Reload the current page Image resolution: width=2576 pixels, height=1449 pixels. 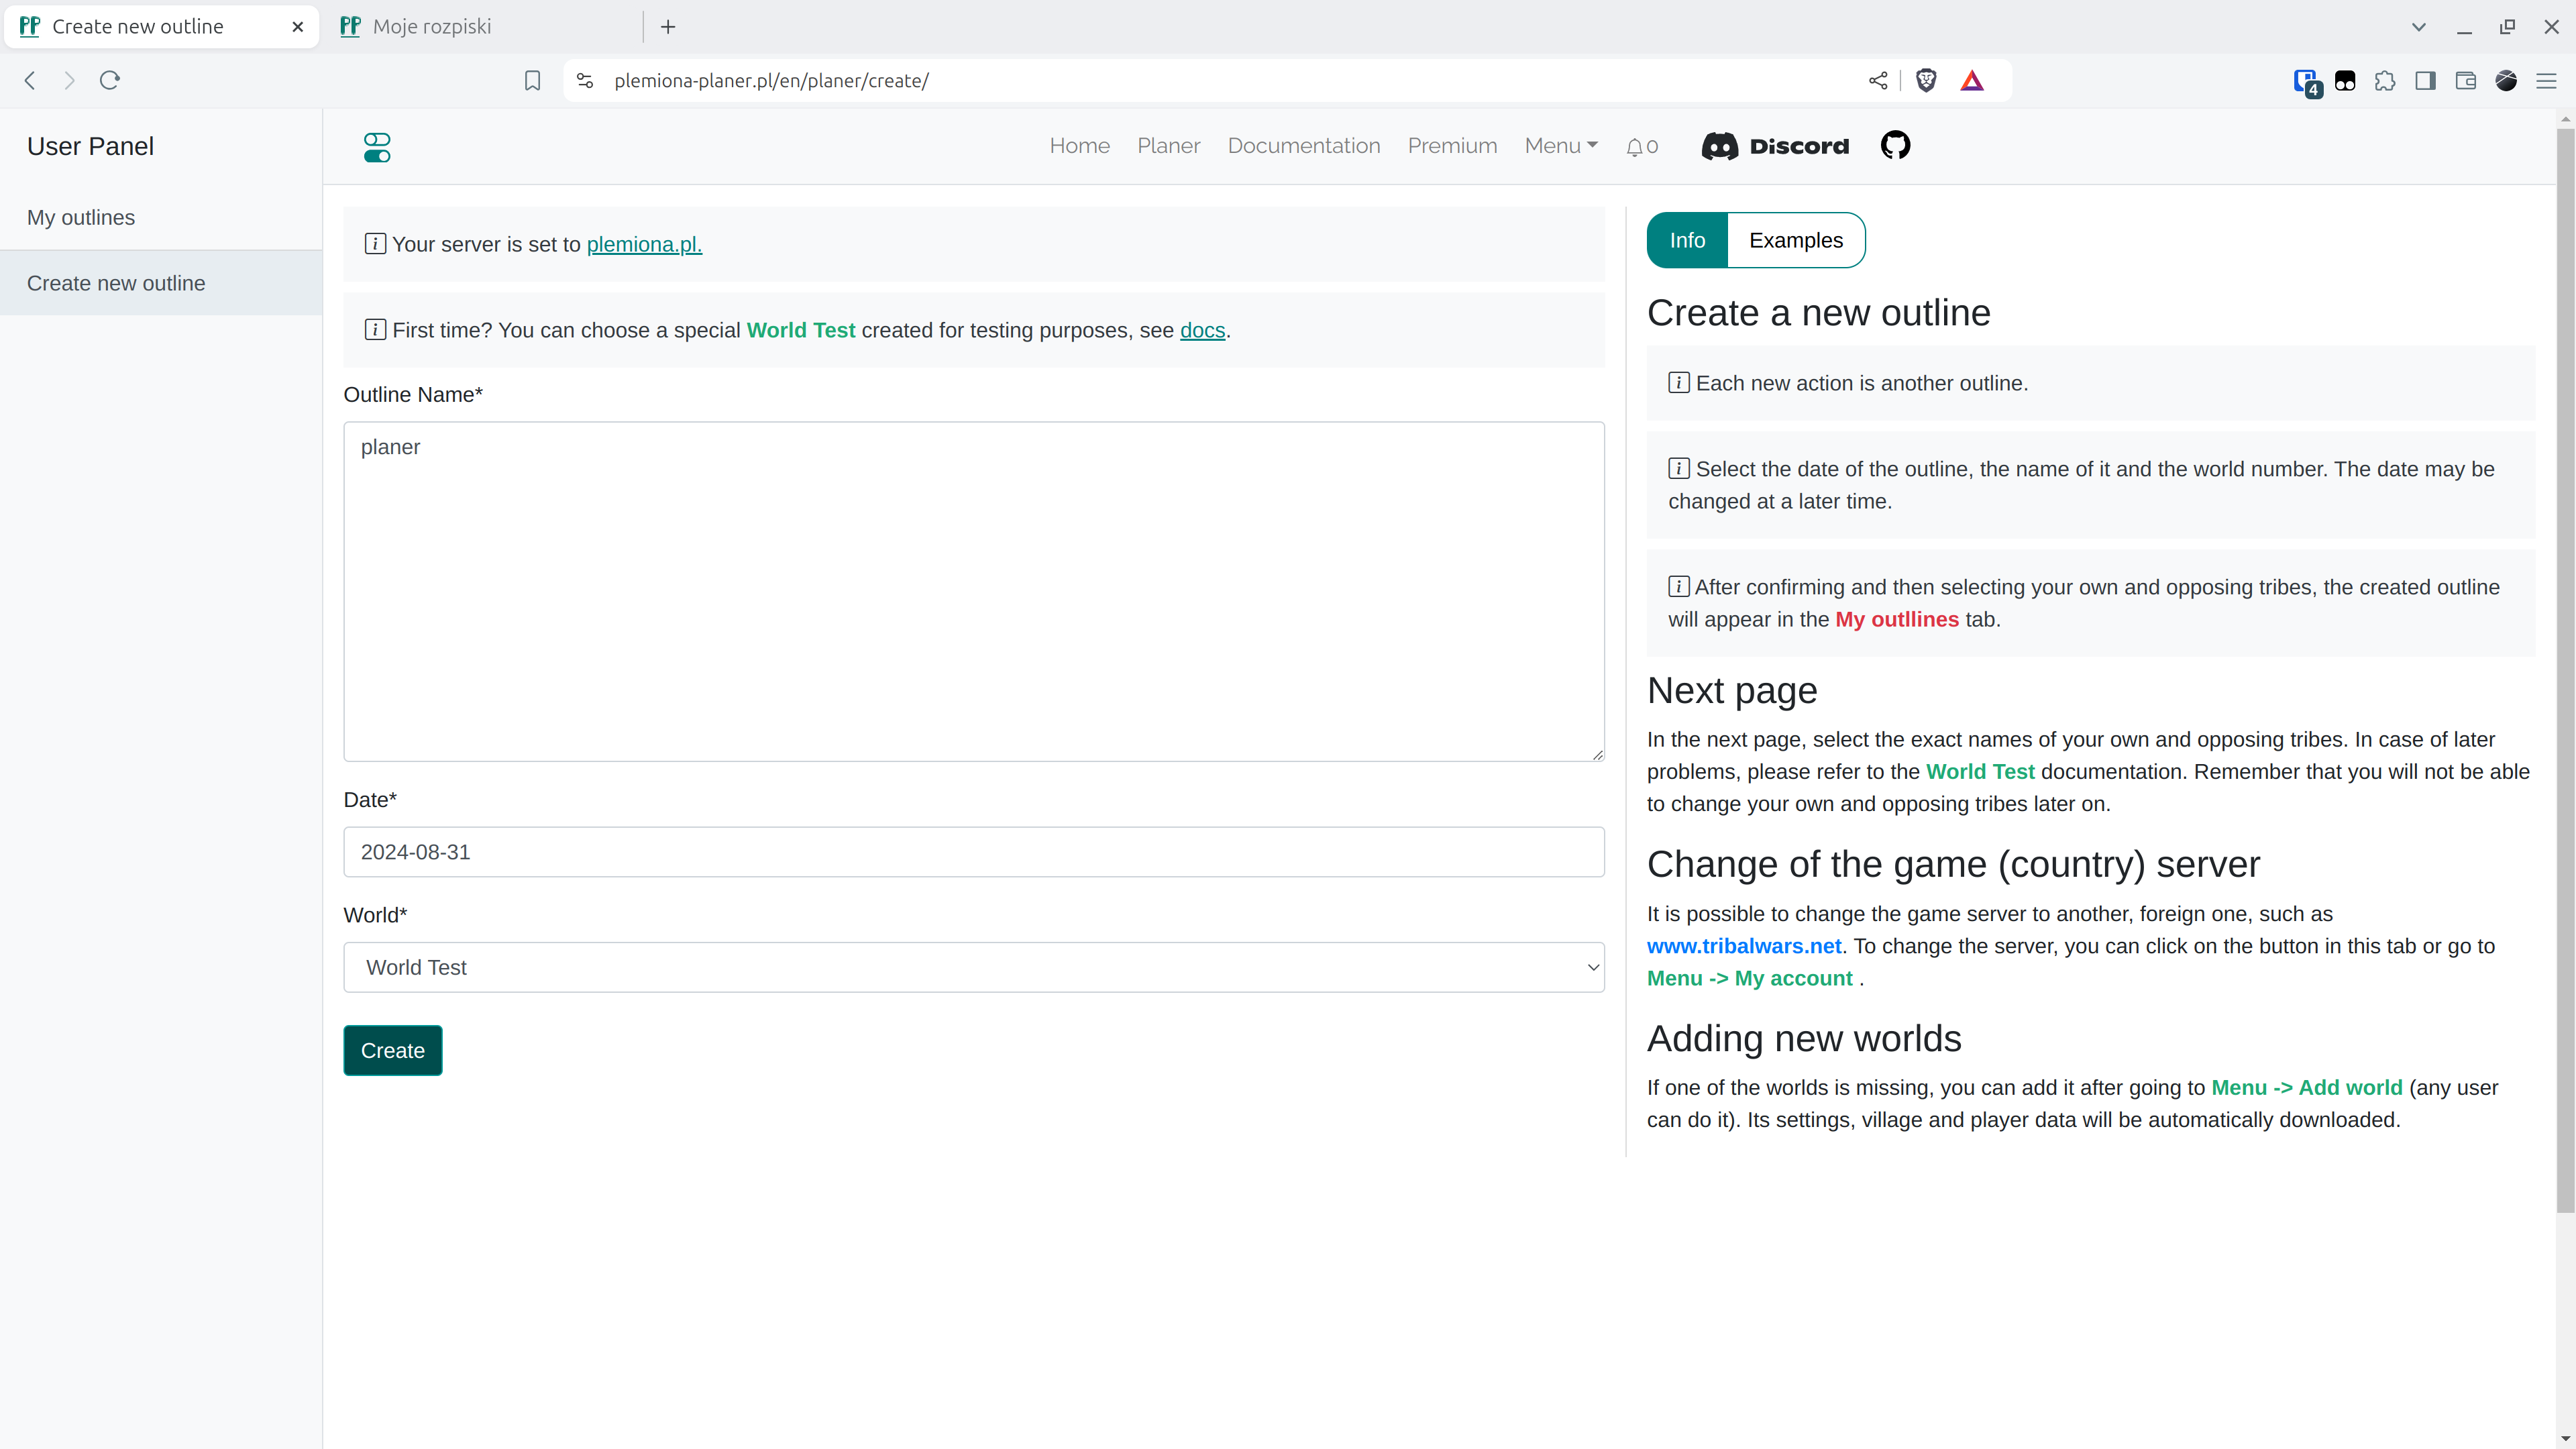[x=110, y=81]
